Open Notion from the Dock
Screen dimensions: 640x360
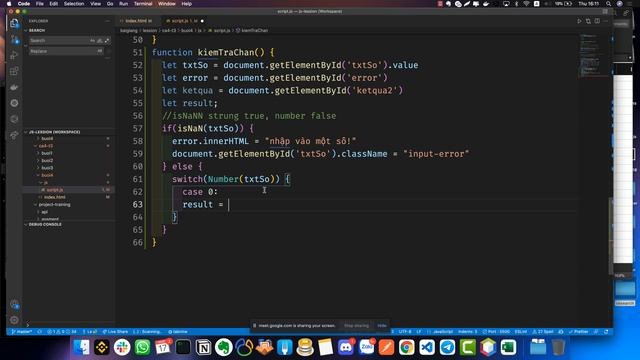[203, 347]
